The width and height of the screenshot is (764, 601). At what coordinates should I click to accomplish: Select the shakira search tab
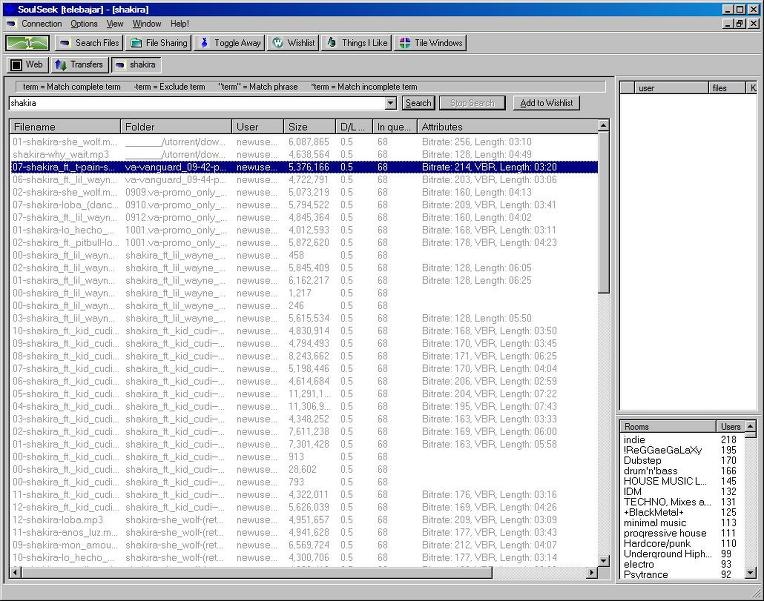[135, 64]
